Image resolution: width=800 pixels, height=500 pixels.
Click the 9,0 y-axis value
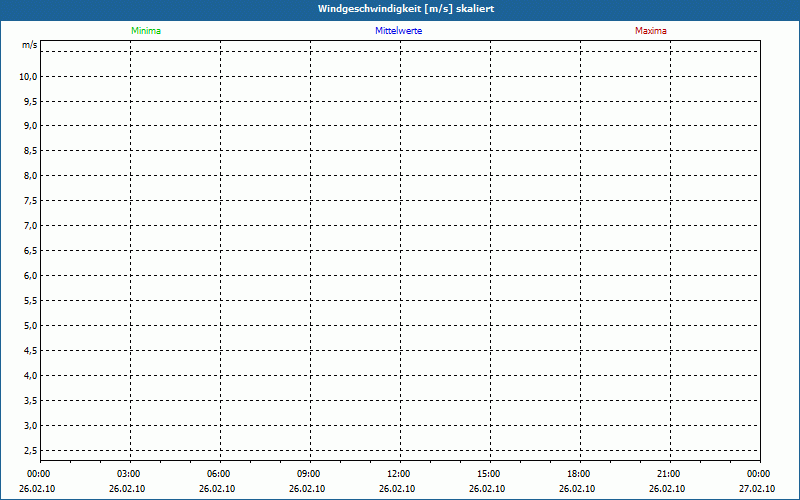coord(31,126)
